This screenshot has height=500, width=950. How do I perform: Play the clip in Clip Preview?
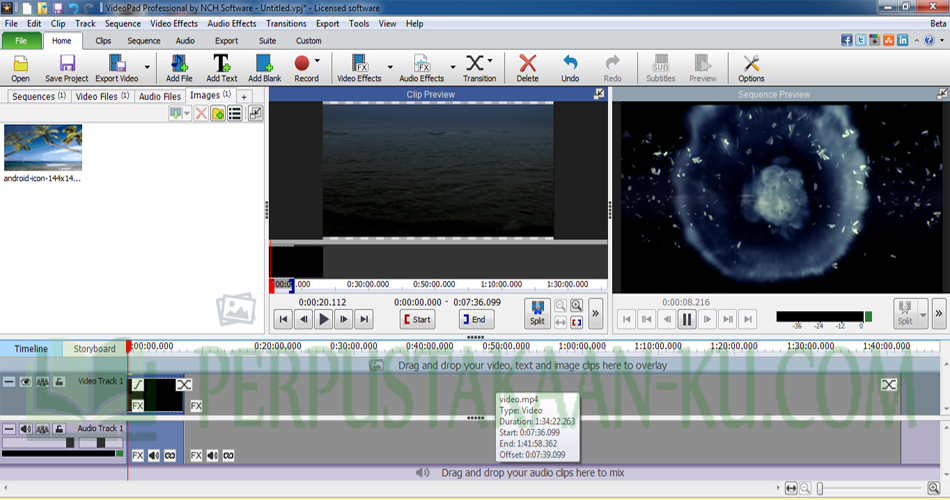point(324,319)
